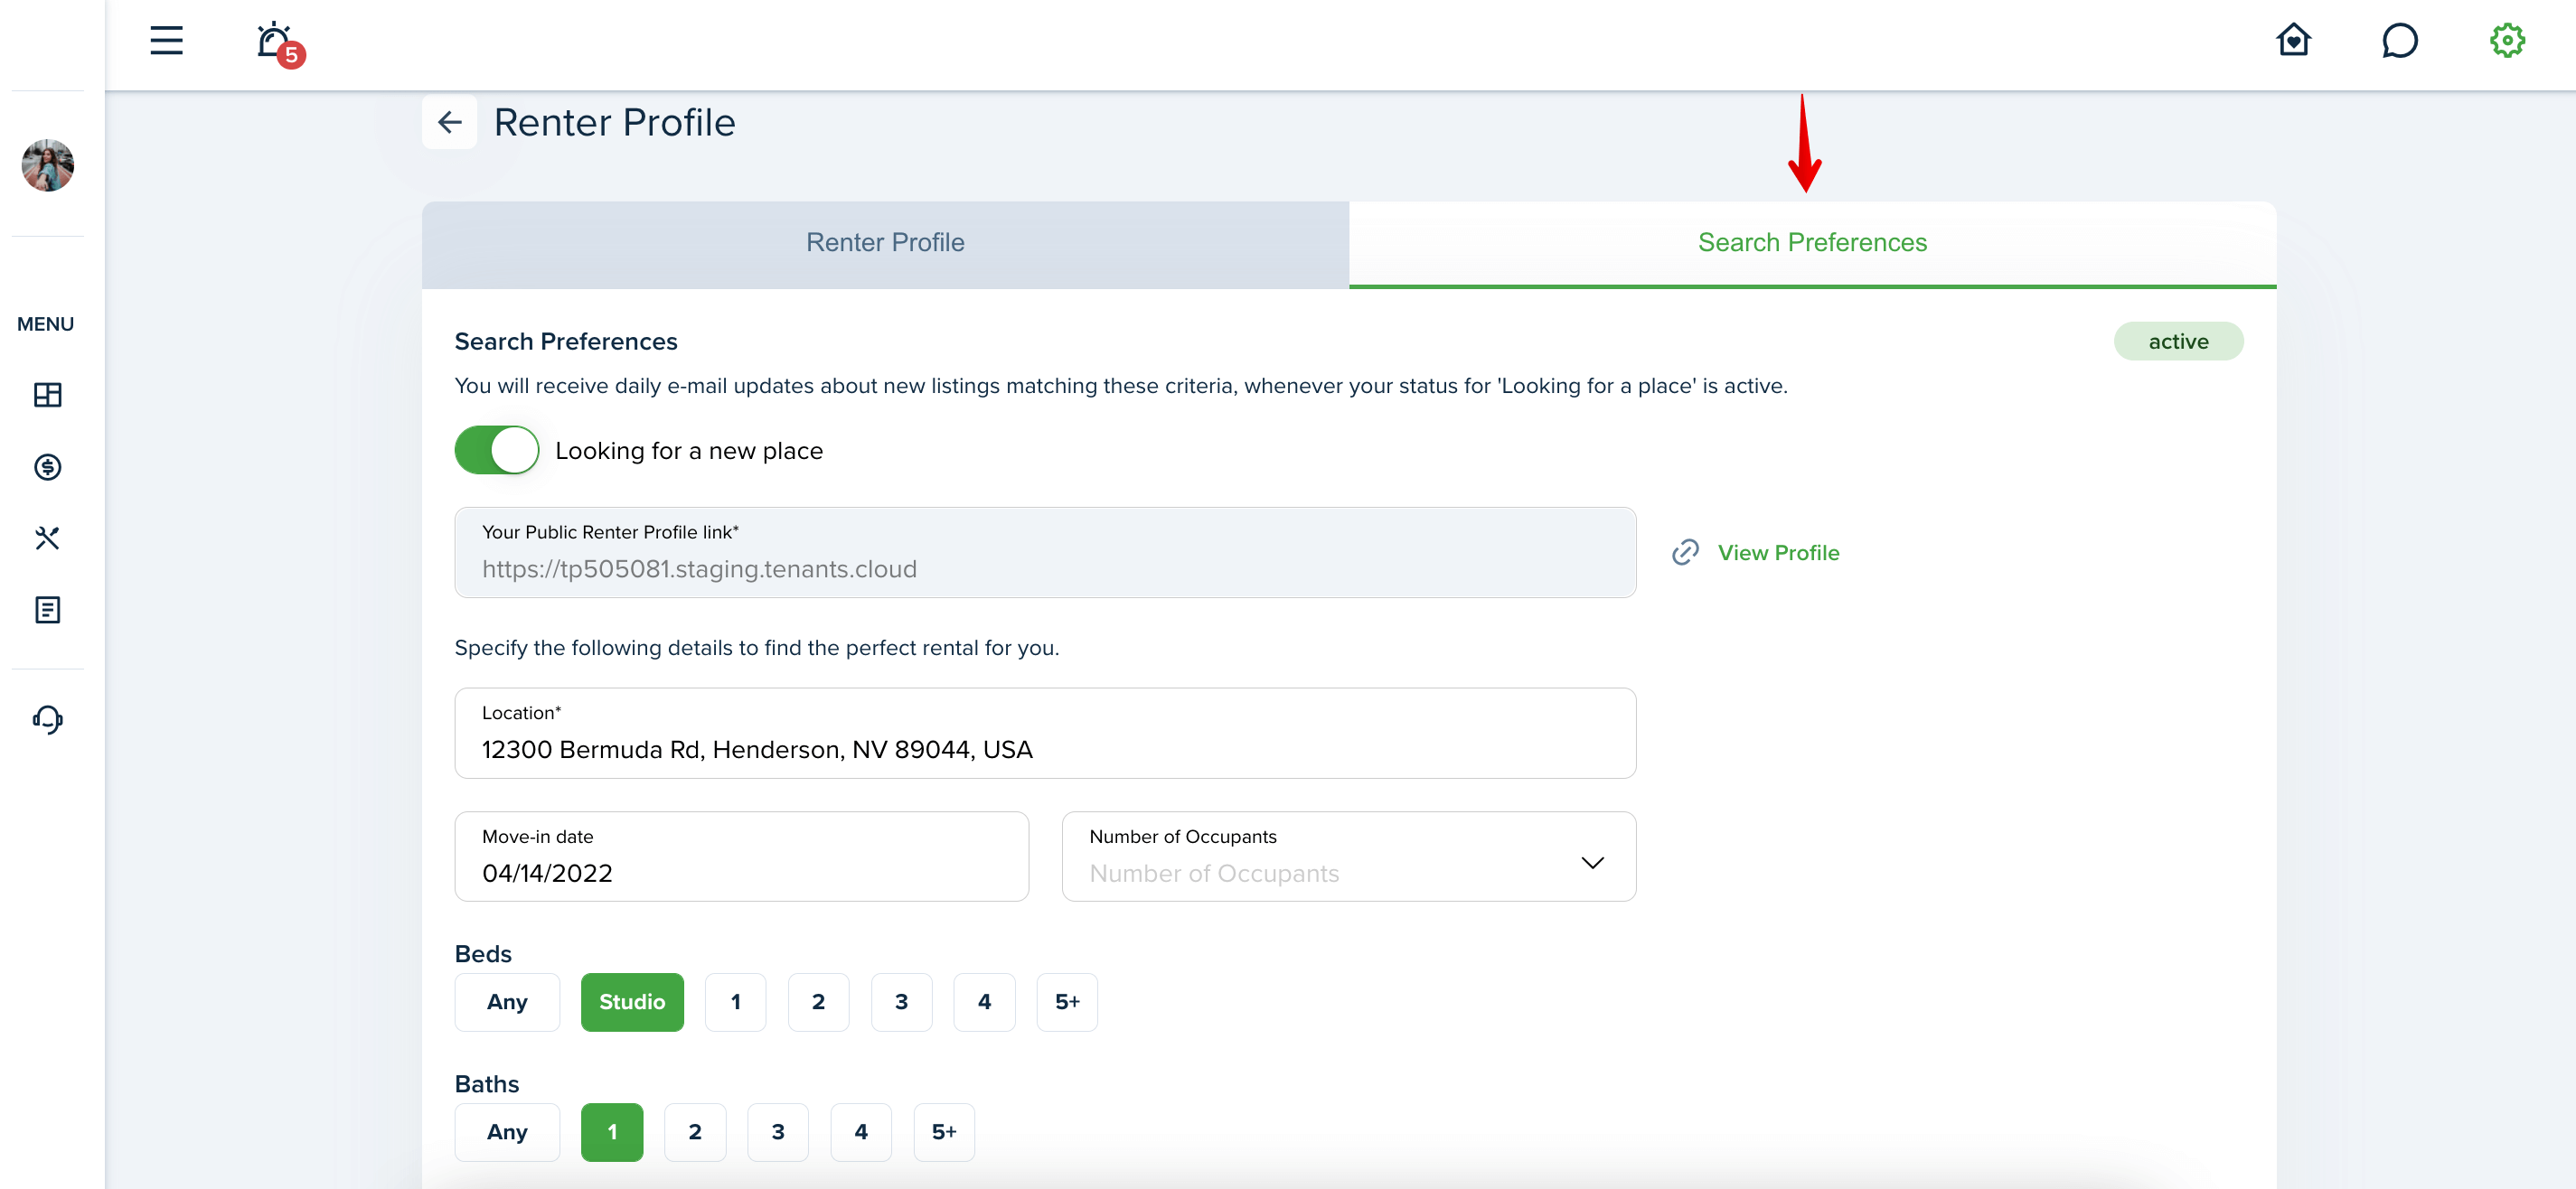
Task: Select 3 beds option
Action: pyautogui.click(x=901, y=1001)
